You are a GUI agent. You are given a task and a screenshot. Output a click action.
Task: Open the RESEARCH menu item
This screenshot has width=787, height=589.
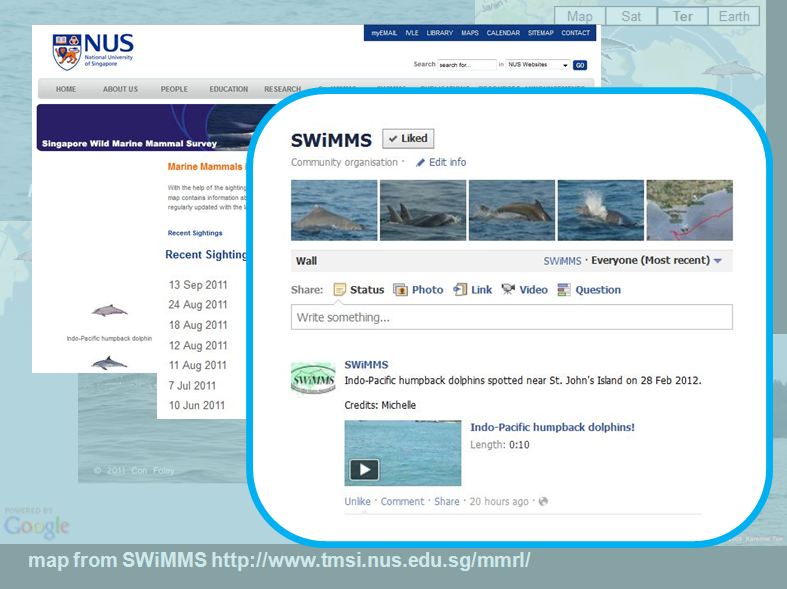(x=283, y=89)
